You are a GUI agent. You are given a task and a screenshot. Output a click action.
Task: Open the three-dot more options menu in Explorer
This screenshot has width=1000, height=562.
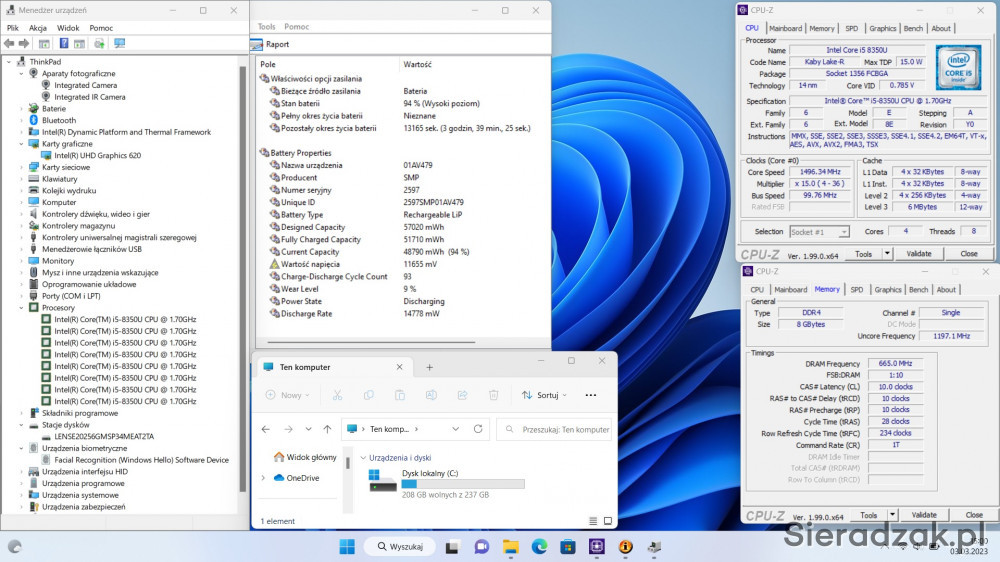pos(591,395)
